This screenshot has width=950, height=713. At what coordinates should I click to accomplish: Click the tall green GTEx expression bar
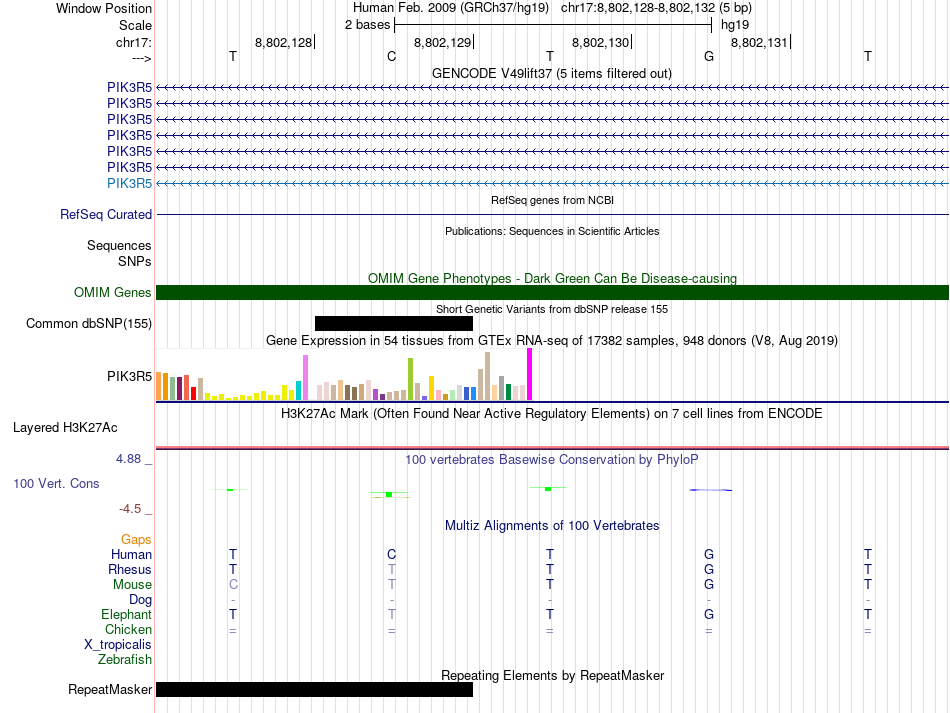411,379
